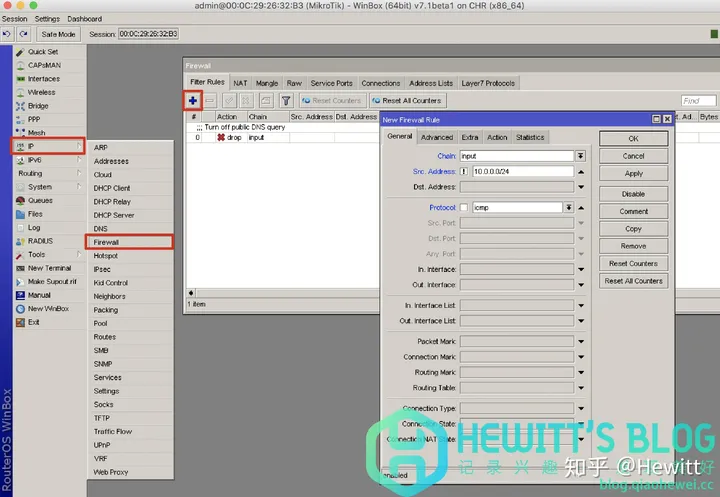This screenshot has height=497, width=720.
Task: Click the Src. Address input field
Action: [x=523, y=171]
